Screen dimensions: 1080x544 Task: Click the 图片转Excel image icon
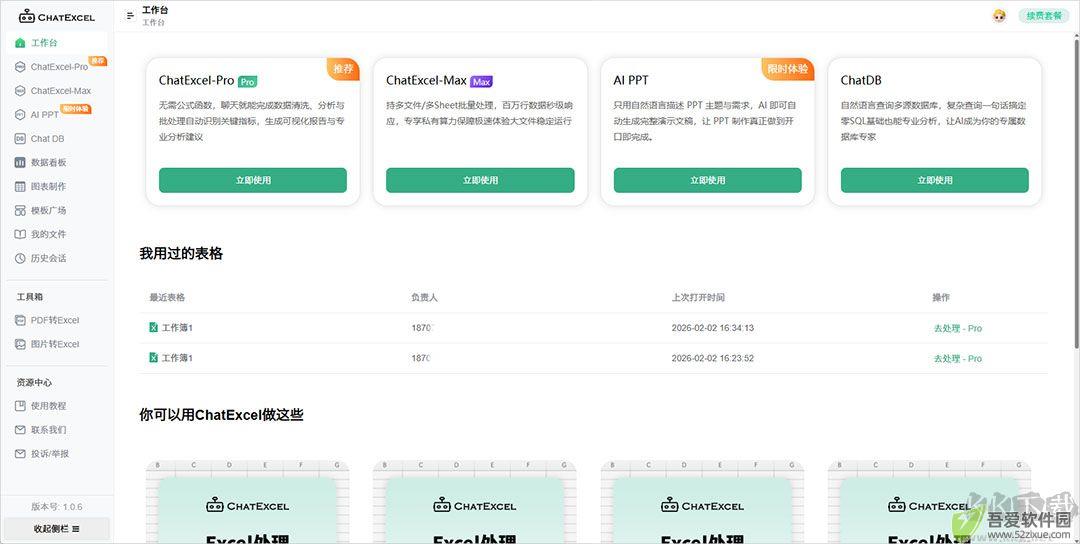pos(20,344)
